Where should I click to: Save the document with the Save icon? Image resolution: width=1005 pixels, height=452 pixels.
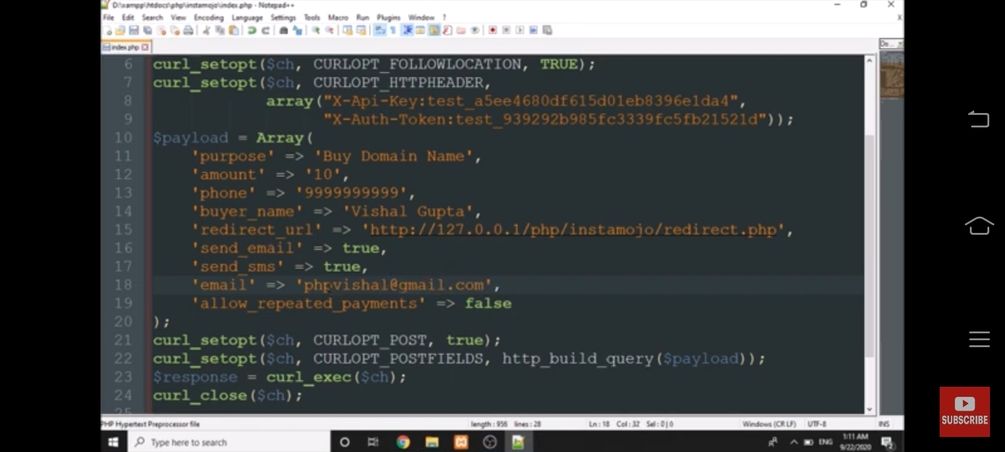pyautogui.click(x=133, y=30)
